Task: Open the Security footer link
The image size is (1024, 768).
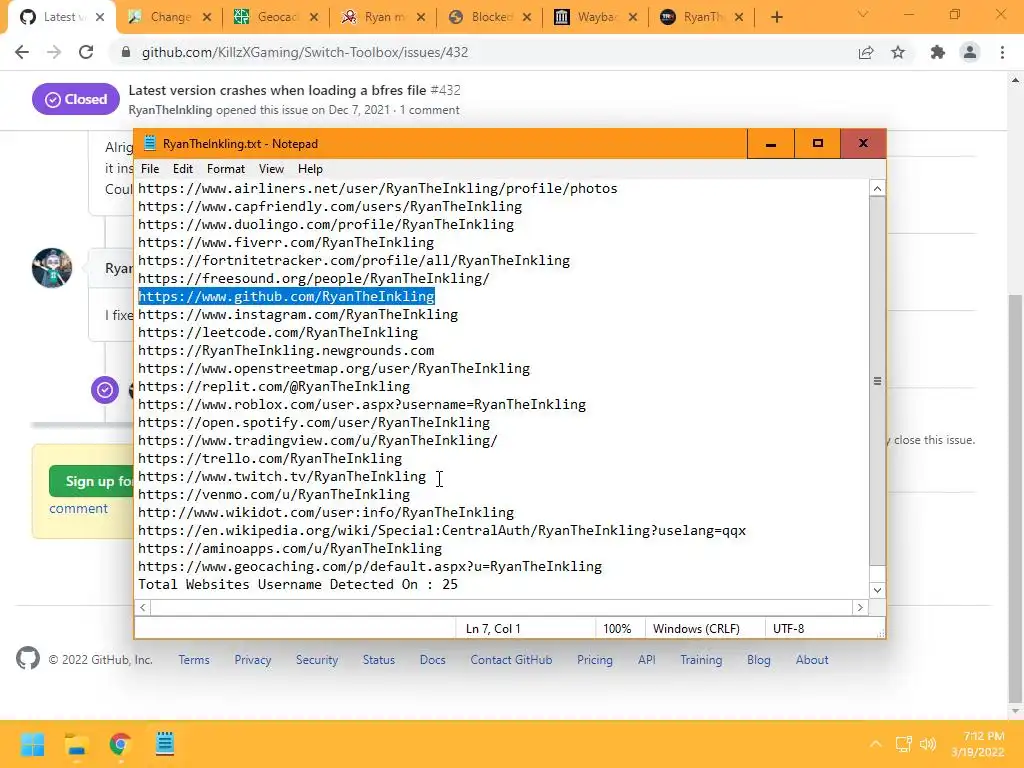Action: 317,660
